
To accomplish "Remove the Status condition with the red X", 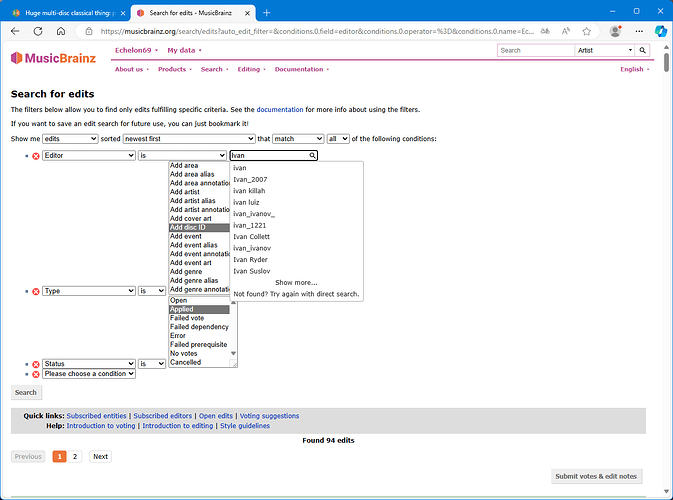I will (x=36, y=364).
